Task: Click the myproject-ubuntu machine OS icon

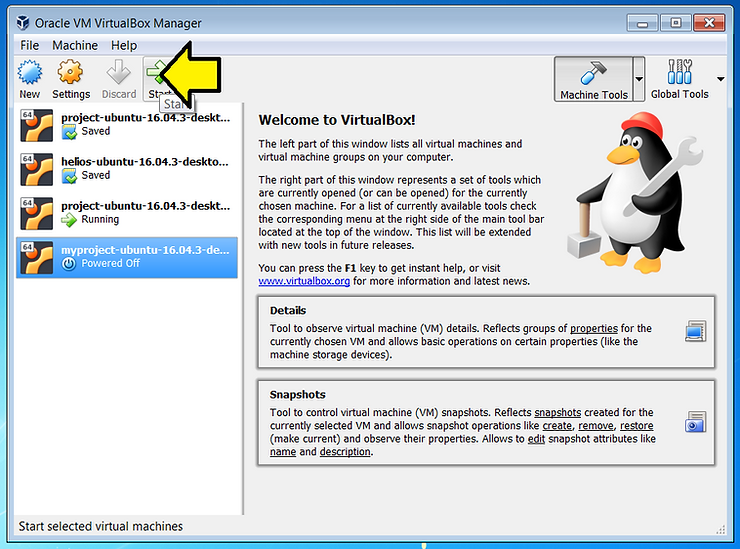Action: point(36,258)
